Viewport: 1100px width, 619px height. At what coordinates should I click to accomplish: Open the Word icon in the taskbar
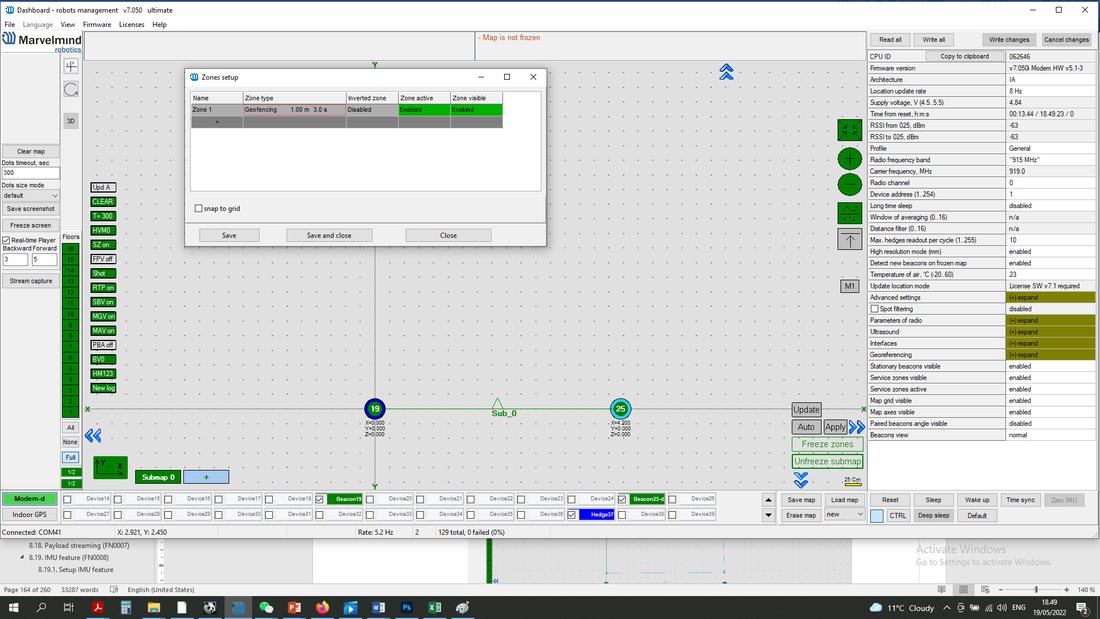378,607
